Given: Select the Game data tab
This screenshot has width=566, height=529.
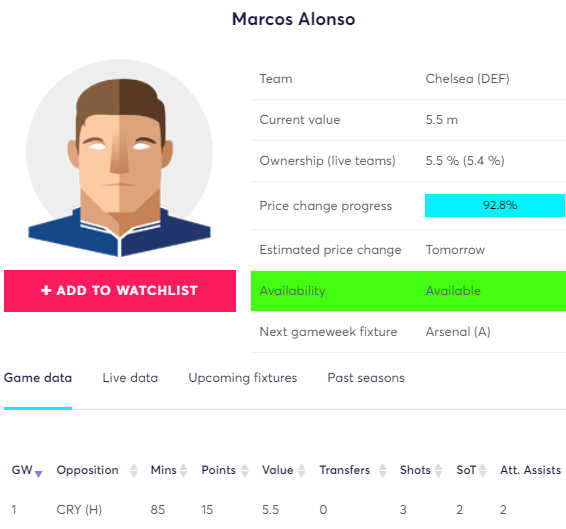Looking at the screenshot, I should (38, 378).
